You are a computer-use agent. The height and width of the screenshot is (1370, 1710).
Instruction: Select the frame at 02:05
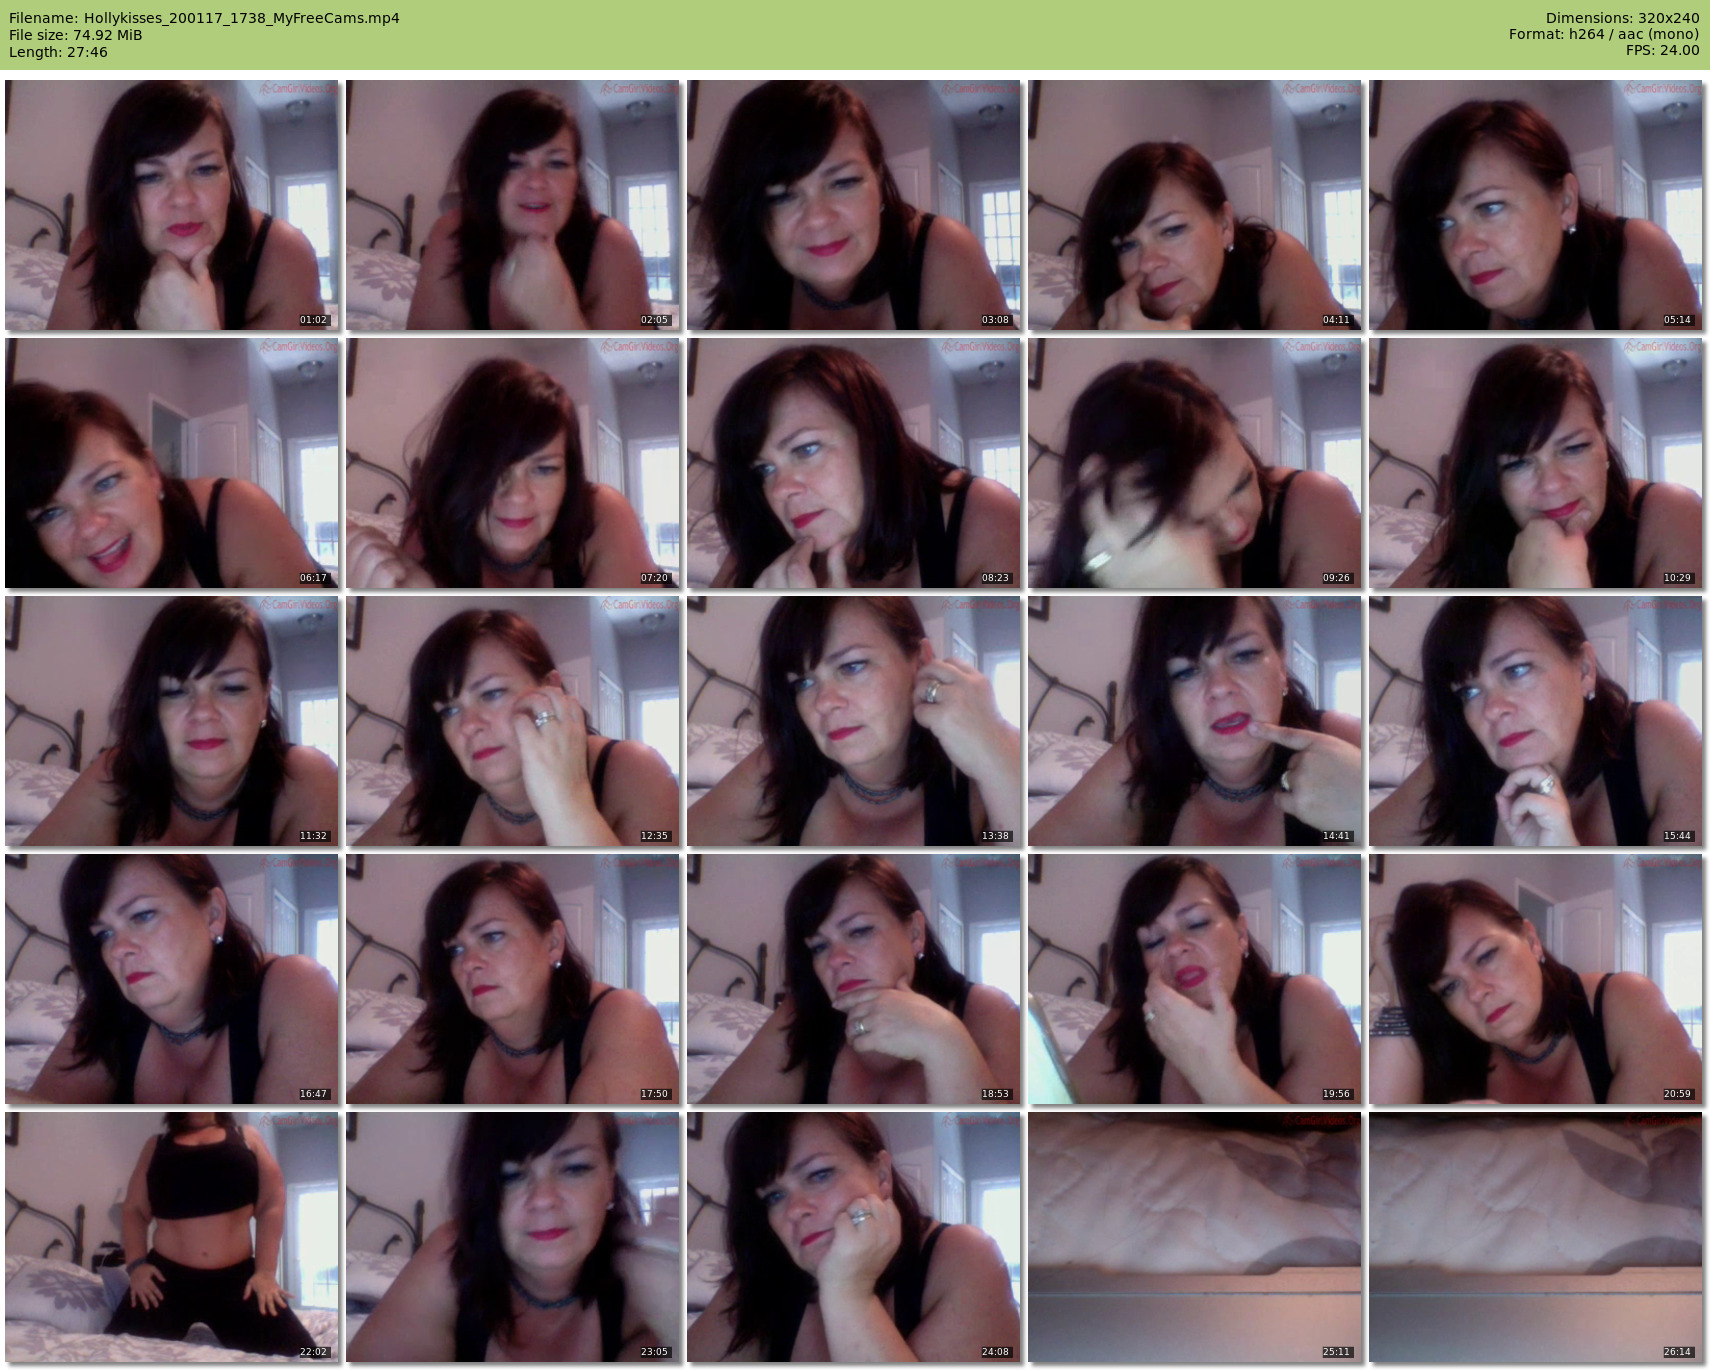(x=513, y=205)
